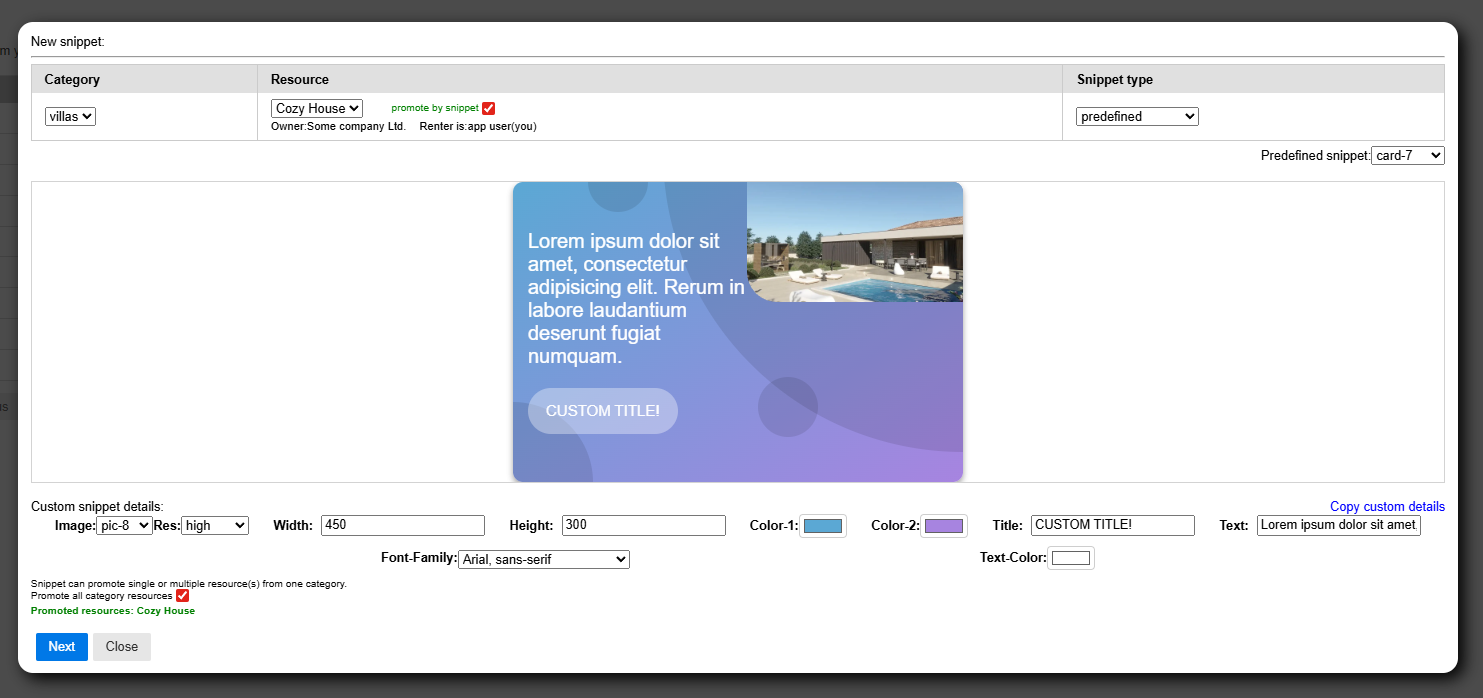1483x698 pixels.
Task: Open the Category dropdown showing villas
Action: pyautogui.click(x=70, y=117)
